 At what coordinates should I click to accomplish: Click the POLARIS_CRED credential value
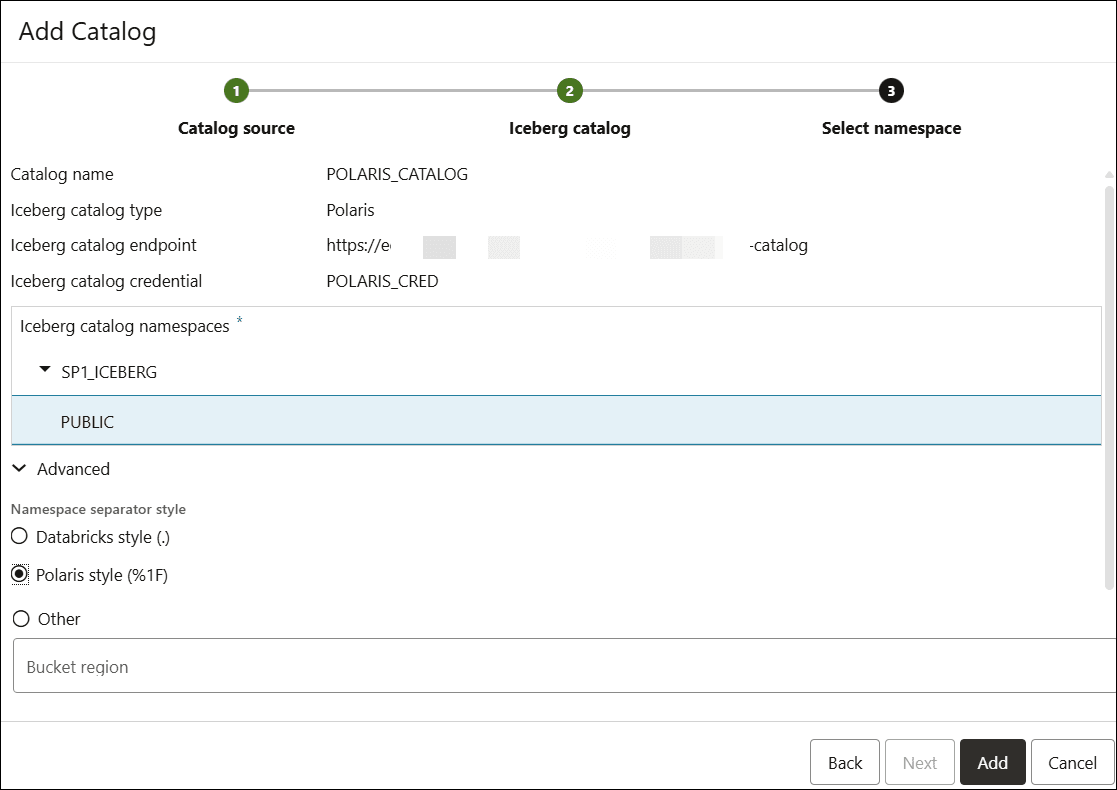click(382, 281)
